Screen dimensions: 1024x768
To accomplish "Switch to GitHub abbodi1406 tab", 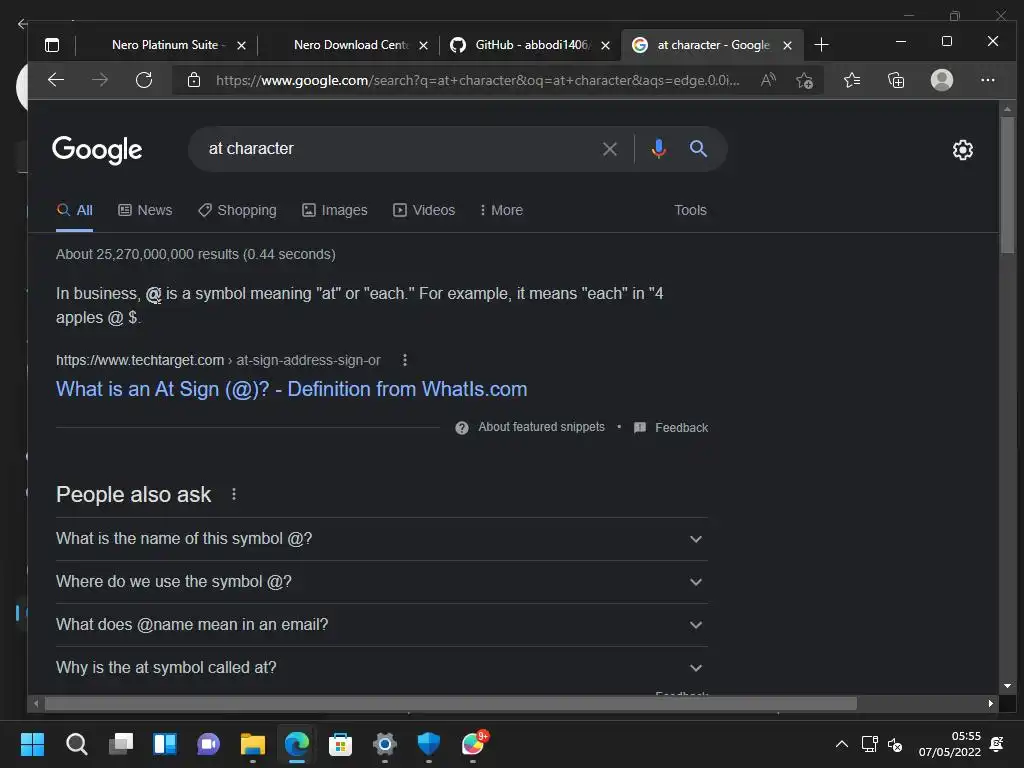I will tap(532, 45).
